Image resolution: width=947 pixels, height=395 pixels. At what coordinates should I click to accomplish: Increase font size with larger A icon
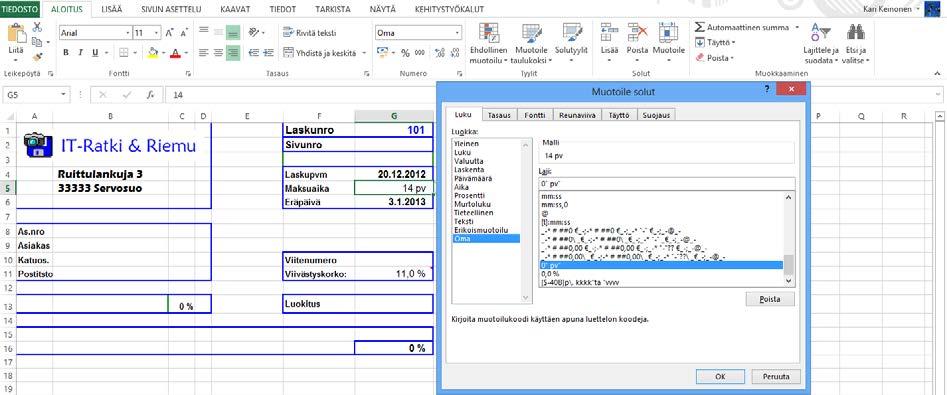170,33
